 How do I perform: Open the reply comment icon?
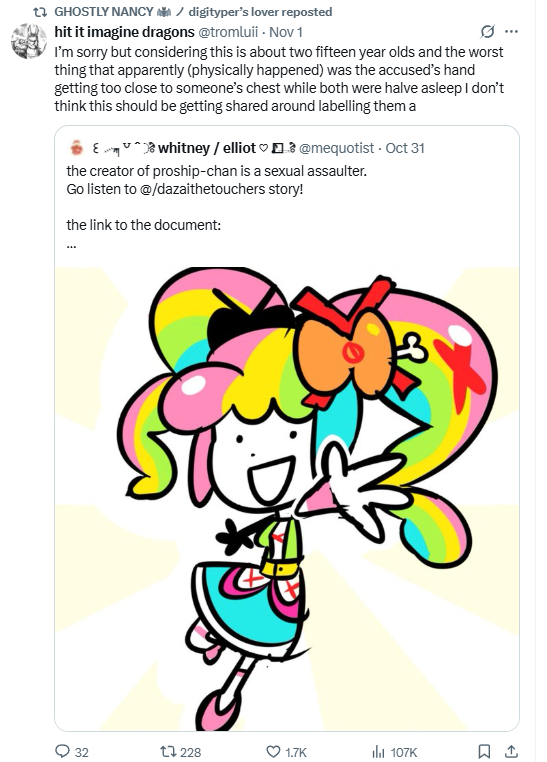pyautogui.click(x=62, y=751)
